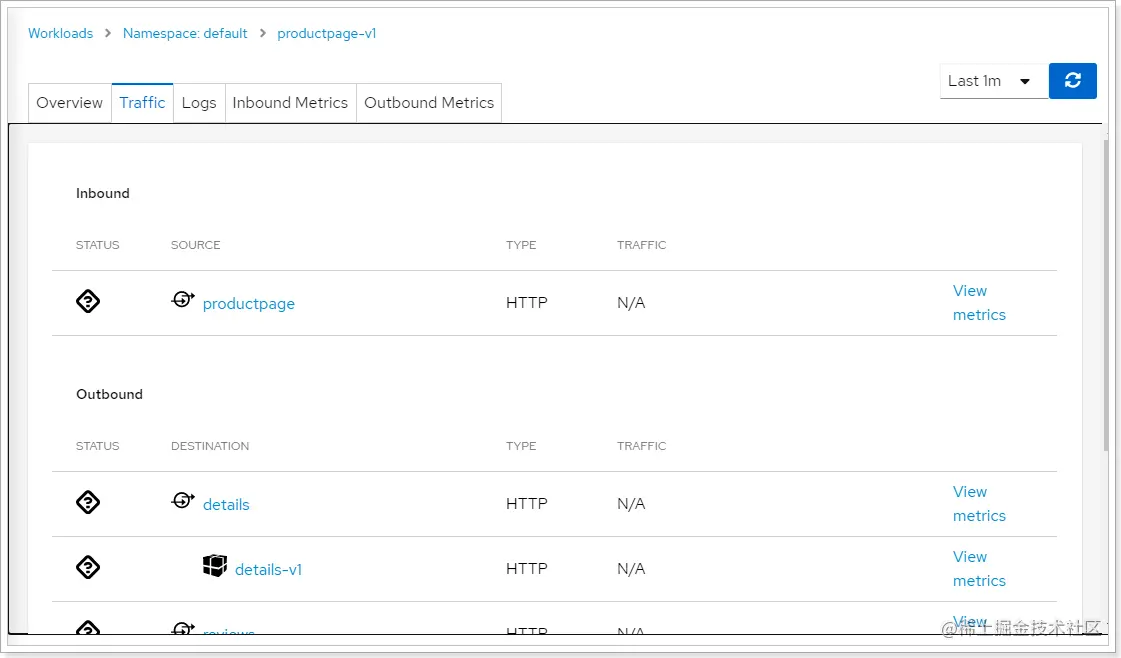
Task: View metrics for details service row
Action: pos(979,504)
